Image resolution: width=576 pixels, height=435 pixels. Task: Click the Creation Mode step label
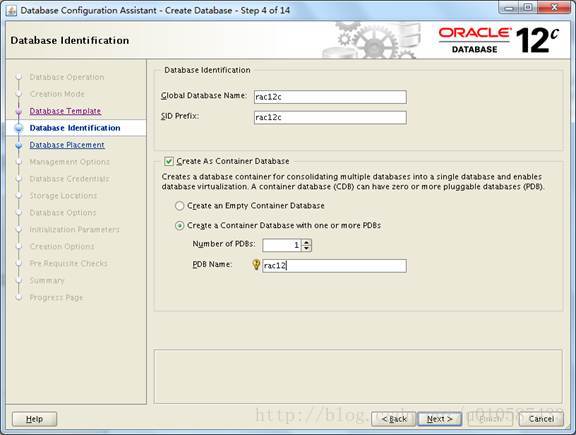coord(57,94)
